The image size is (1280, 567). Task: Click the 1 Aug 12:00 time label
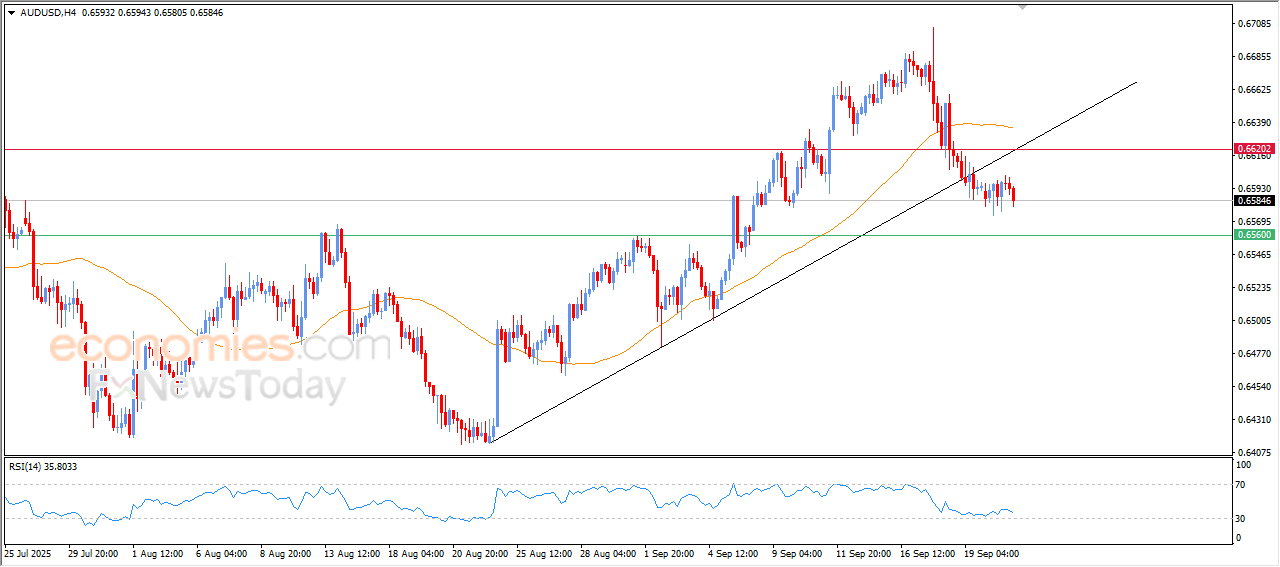pos(157,552)
